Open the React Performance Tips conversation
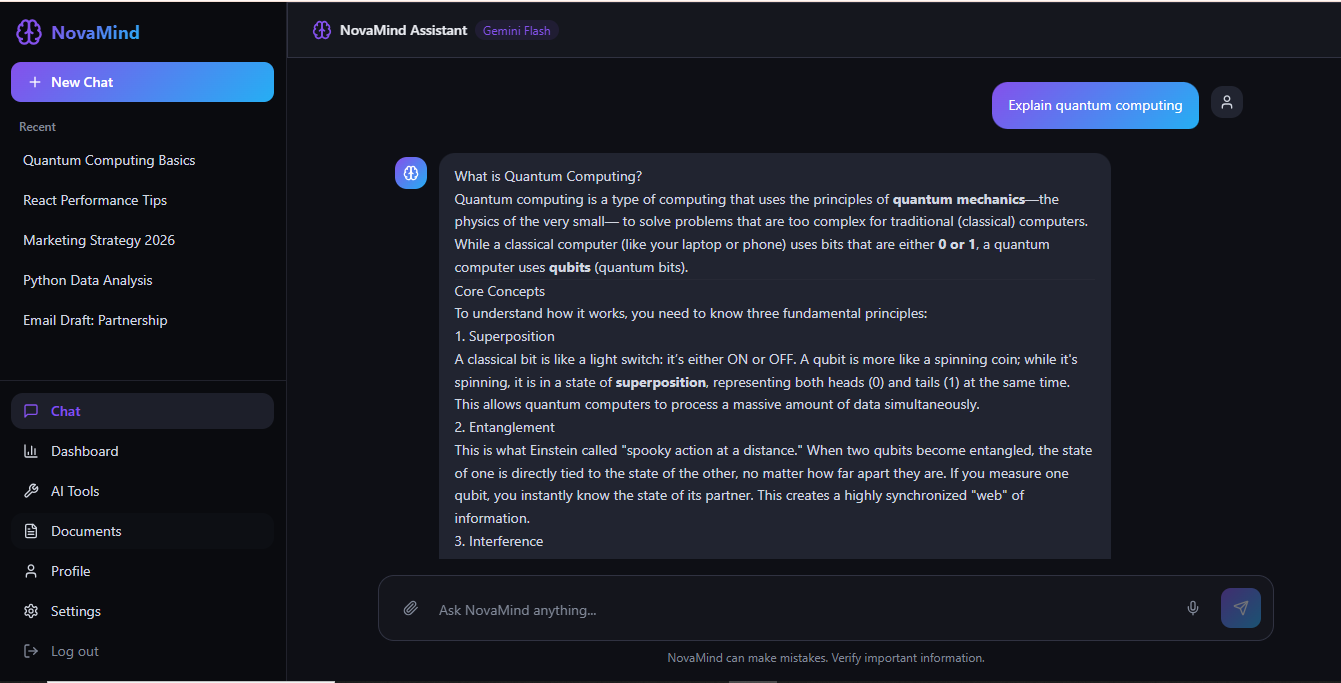Screen dimensions: 1341x683 point(95,200)
